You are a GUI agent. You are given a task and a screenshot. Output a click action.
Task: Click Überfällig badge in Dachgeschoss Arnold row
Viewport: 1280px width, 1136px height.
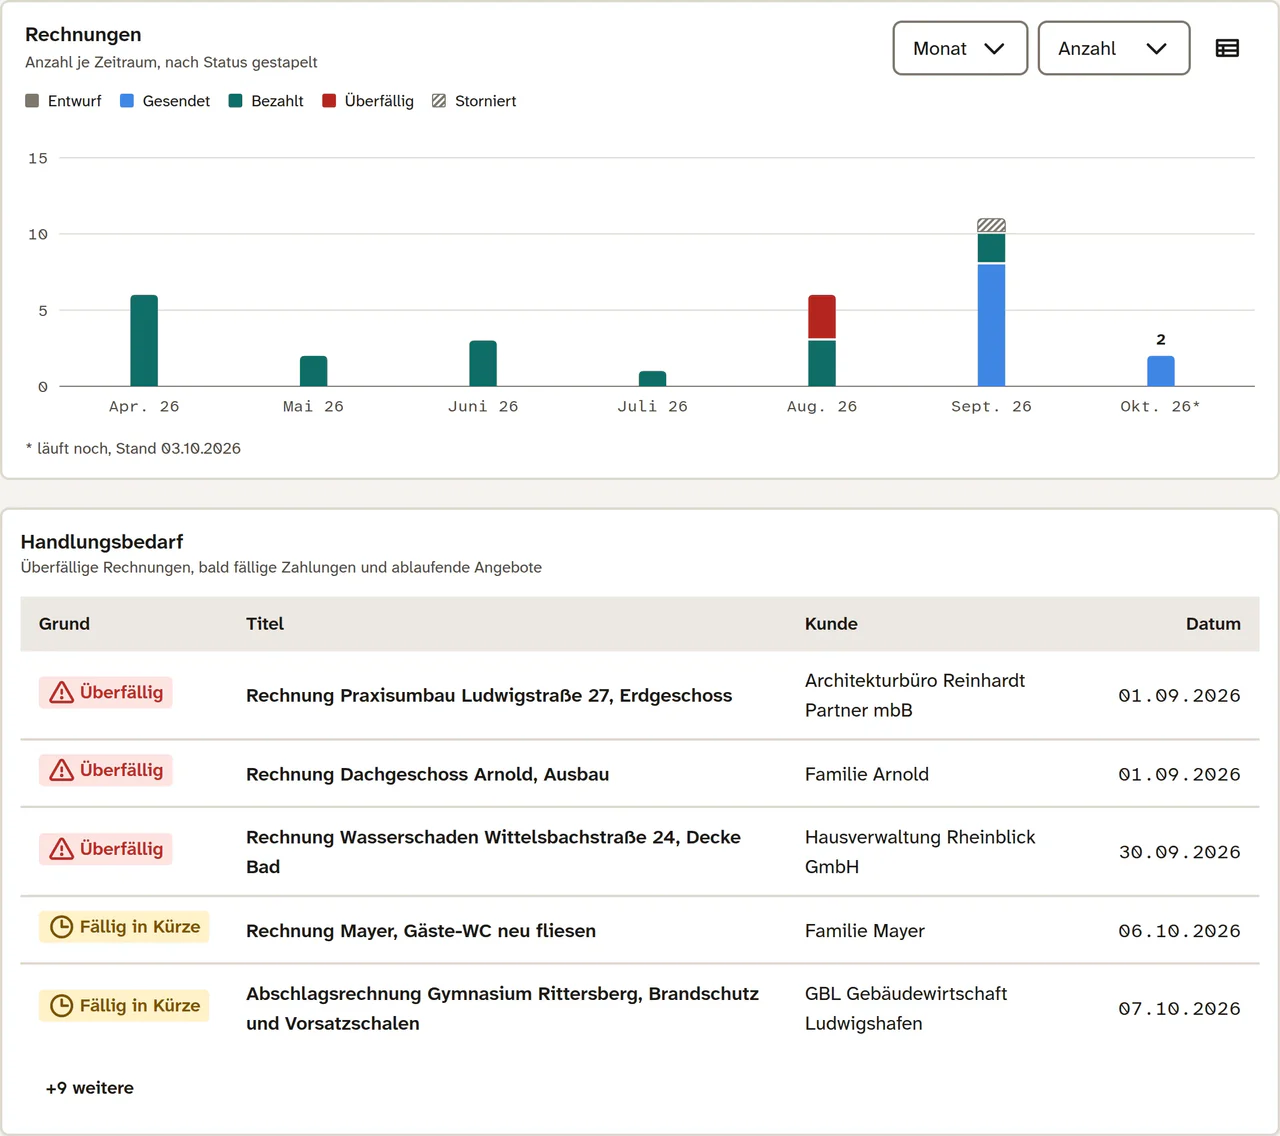coord(106,770)
